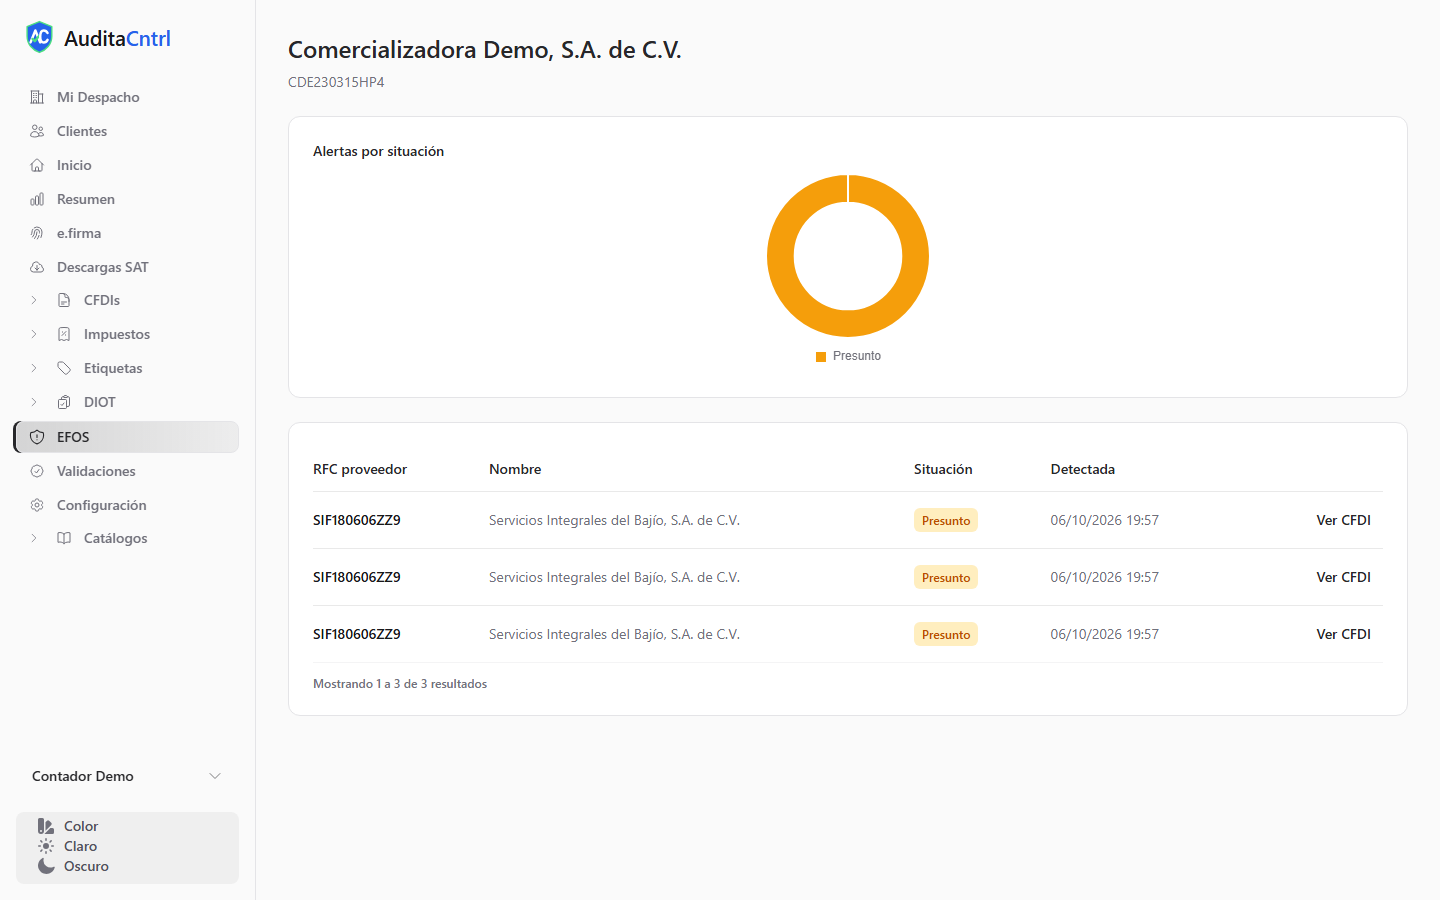Open e.firma fingerprint icon
The width and height of the screenshot is (1440, 900).
point(37,233)
